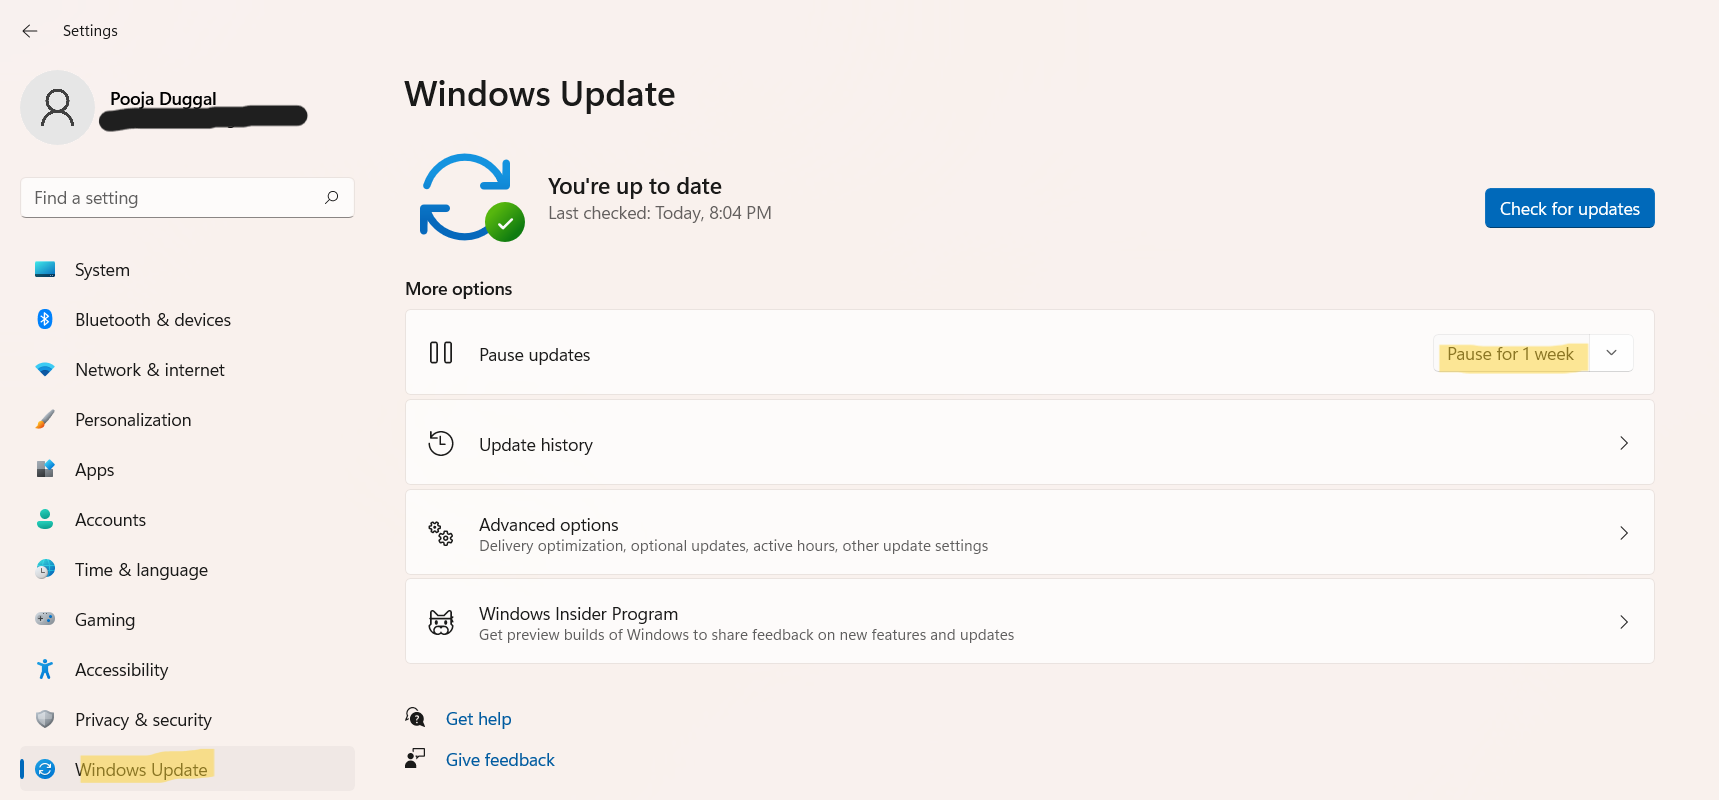Click the Bluetooth icon in sidebar
1719x800 pixels.
pos(45,319)
